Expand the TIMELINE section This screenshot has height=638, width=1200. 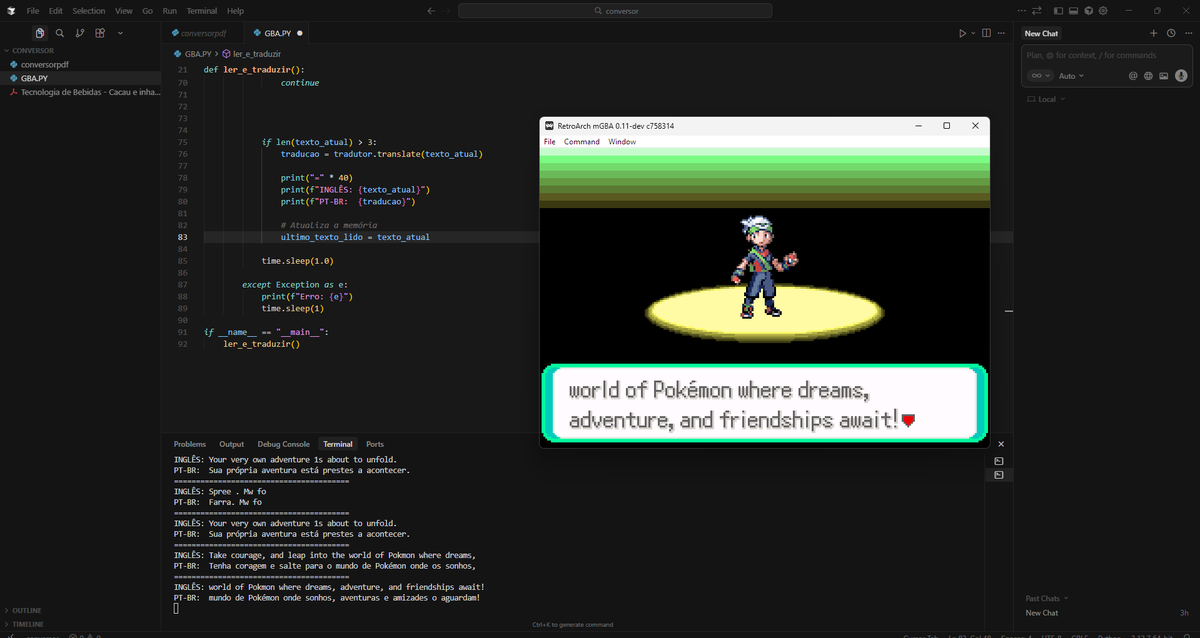pyautogui.click(x=80, y=623)
